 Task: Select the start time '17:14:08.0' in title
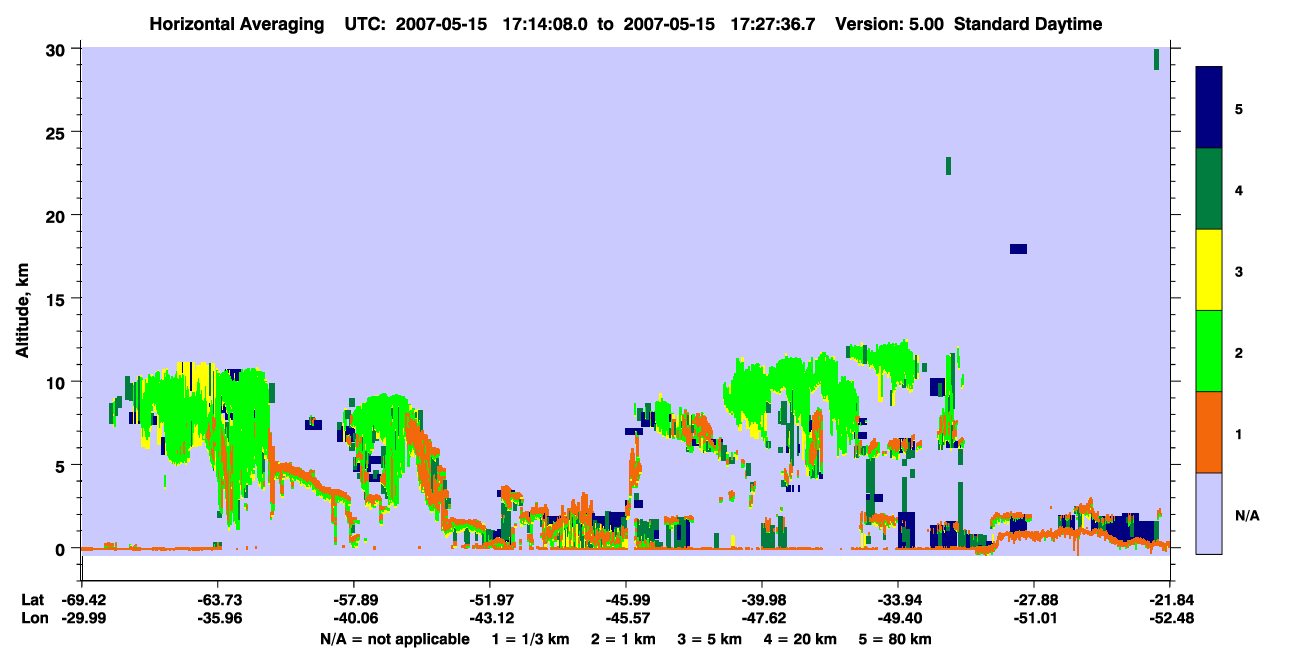click(x=545, y=24)
